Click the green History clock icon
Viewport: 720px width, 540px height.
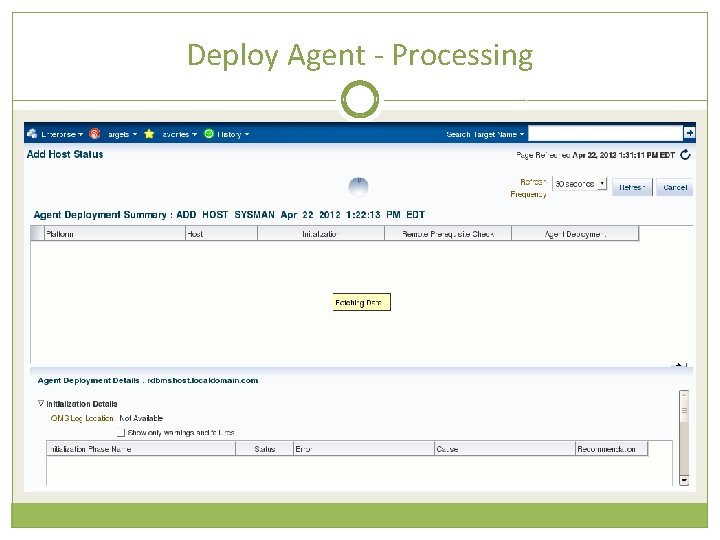coord(209,134)
